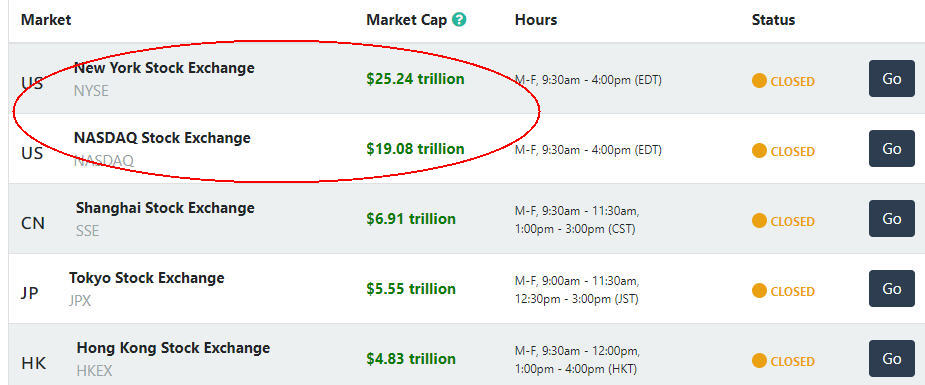Sort by Market Cap column header

tap(408, 19)
